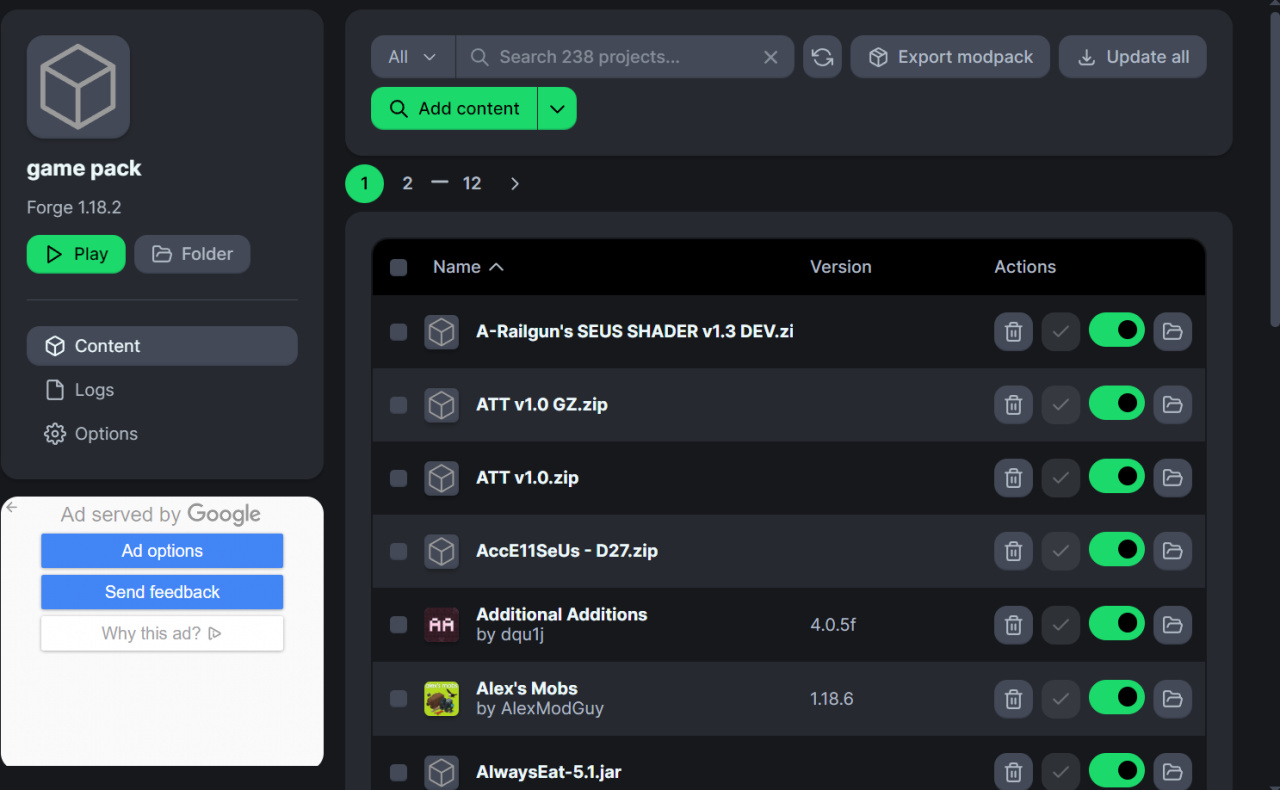
Task: Disable the ATT v1.0.zip switch
Action: pos(1117,478)
